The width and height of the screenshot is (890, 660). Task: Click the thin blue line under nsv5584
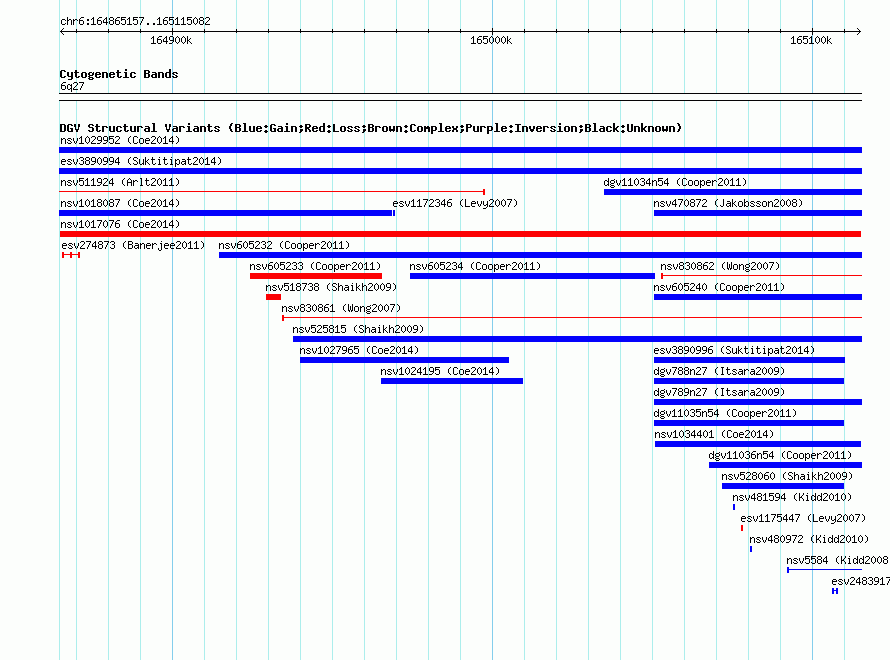point(824,570)
